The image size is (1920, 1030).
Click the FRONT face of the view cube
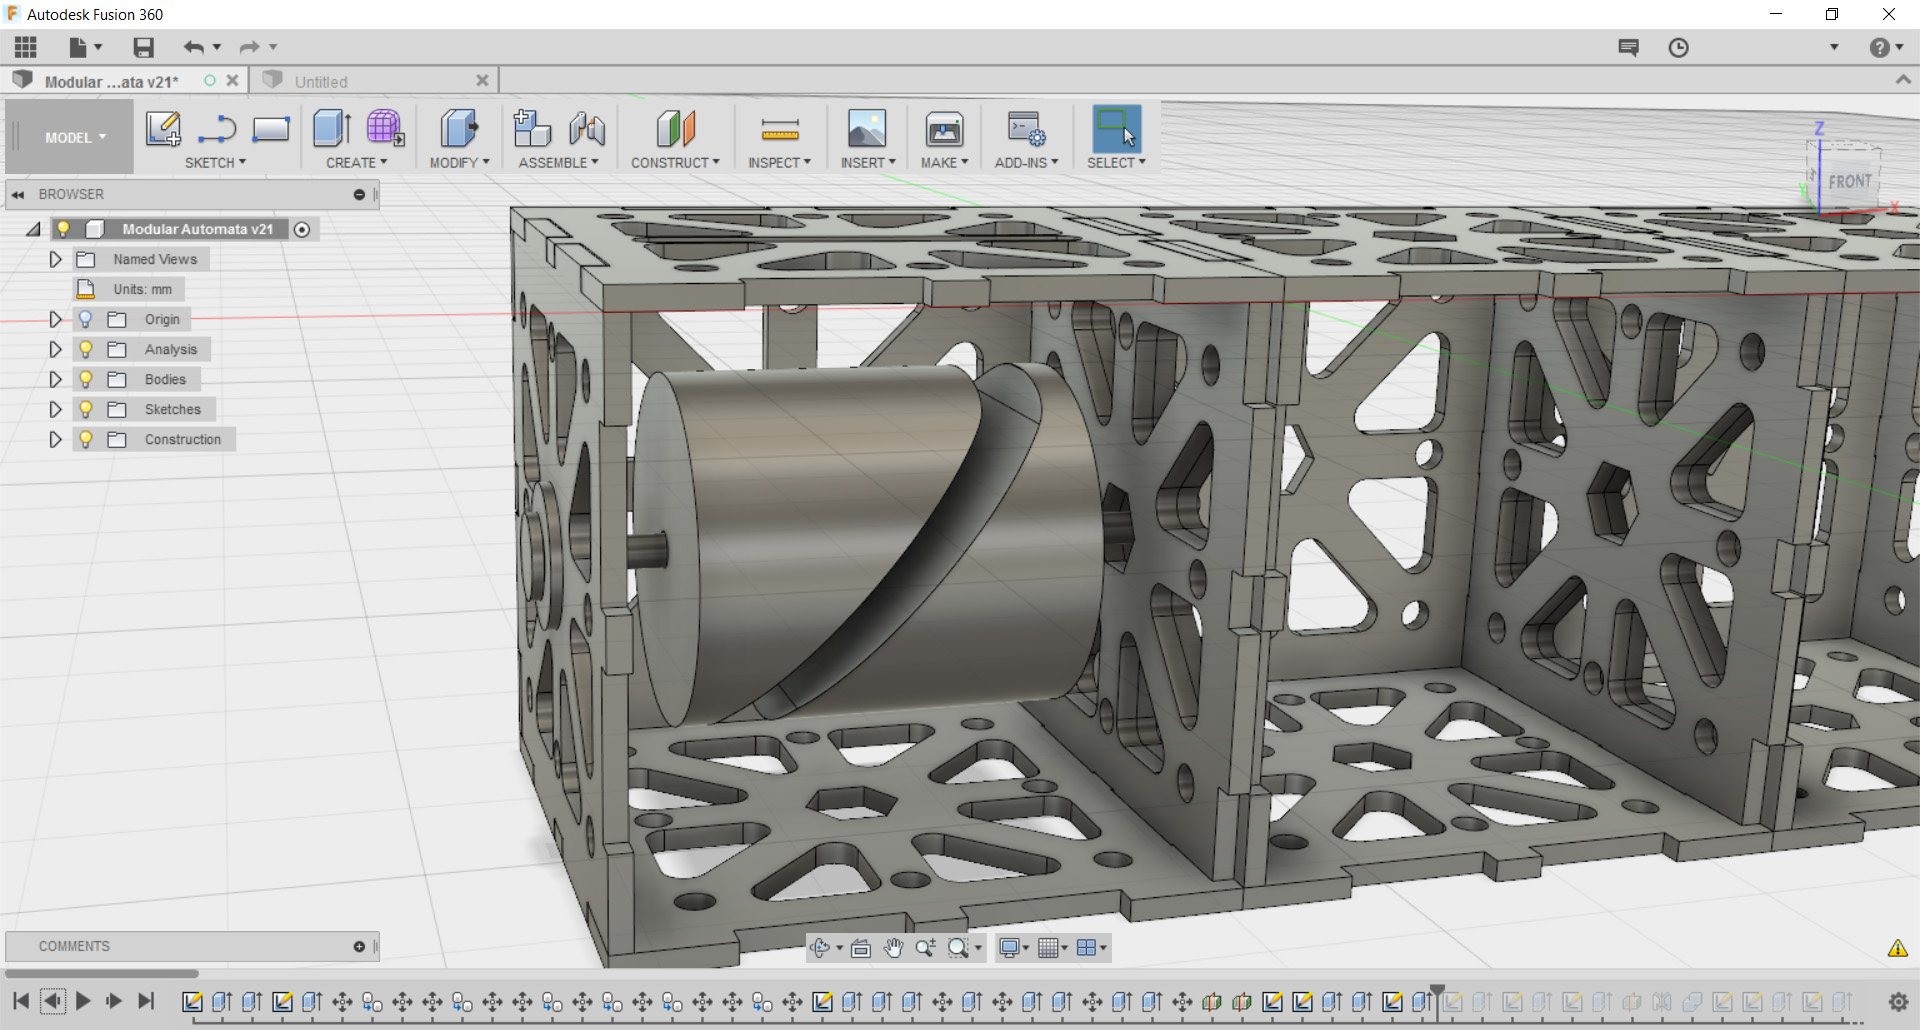tap(1849, 181)
